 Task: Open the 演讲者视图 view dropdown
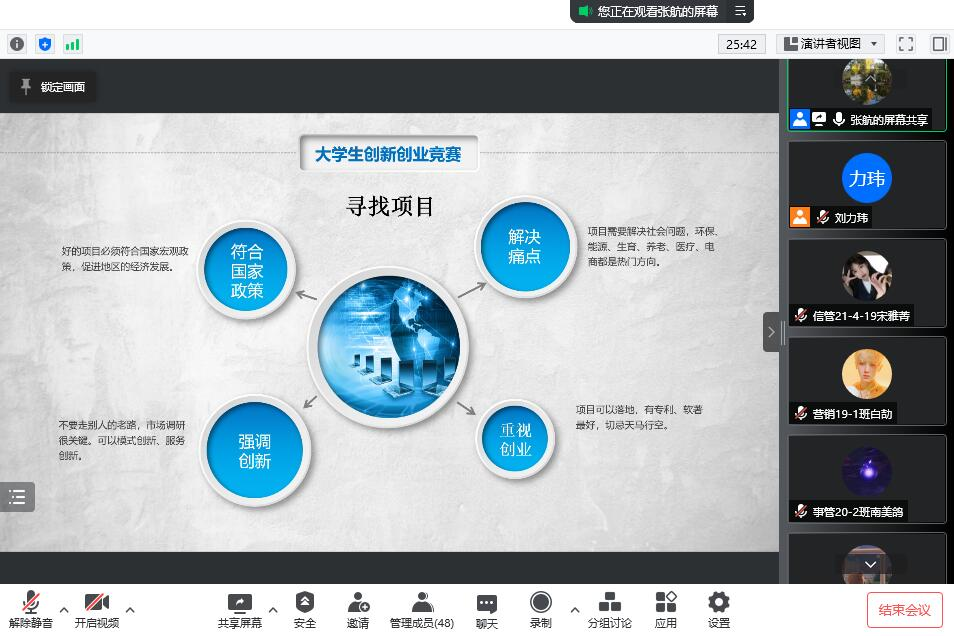coord(831,44)
